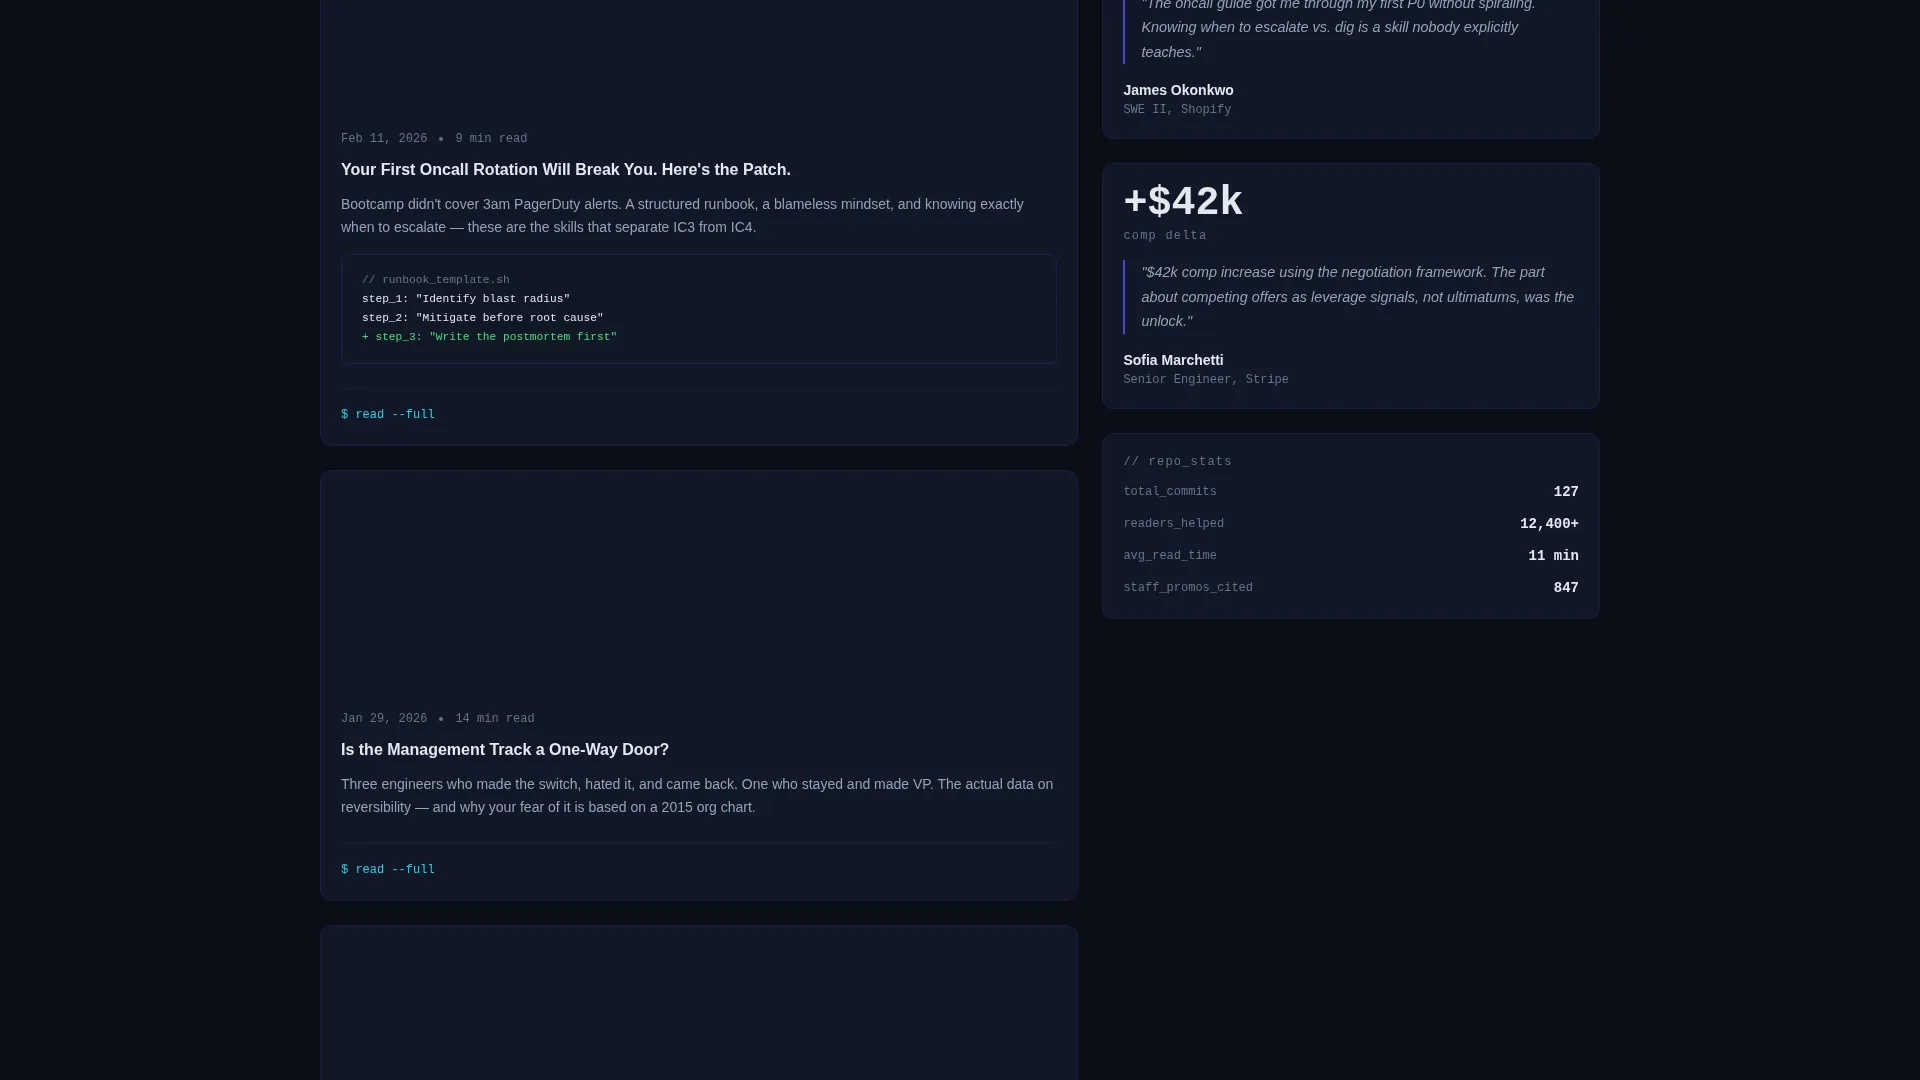
Task: Click 'Senior Engineer, Stripe' subtitle
Action: pos(1206,380)
